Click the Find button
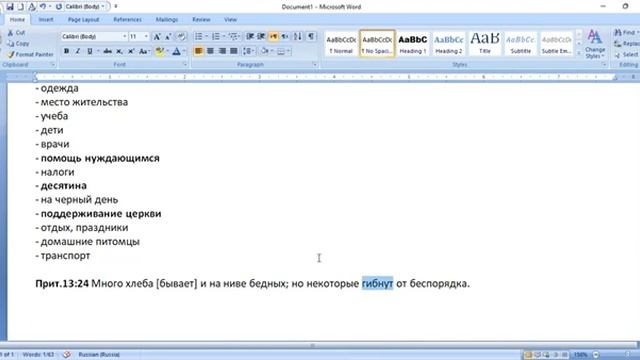The image size is (640, 360). [626, 33]
